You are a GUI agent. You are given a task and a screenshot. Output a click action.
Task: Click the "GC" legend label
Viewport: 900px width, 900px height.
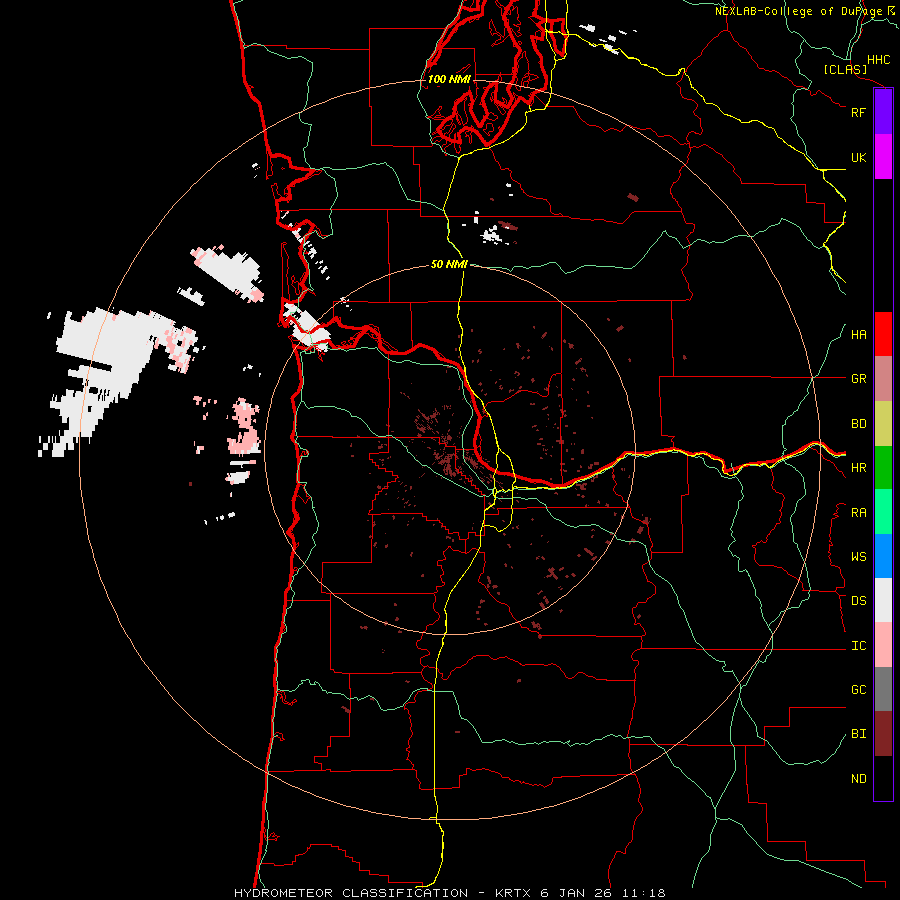pos(858,690)
